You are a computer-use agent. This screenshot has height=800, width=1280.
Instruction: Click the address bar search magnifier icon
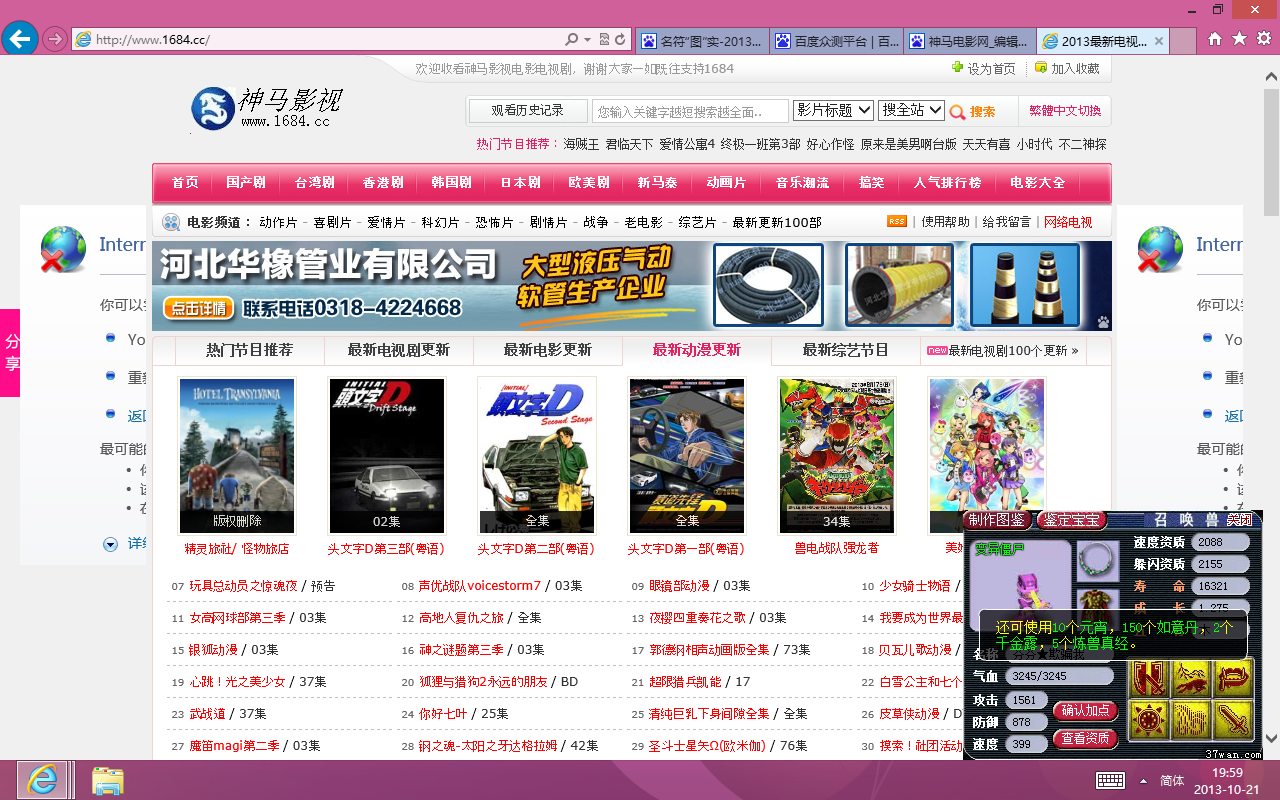tap(571, 40)
